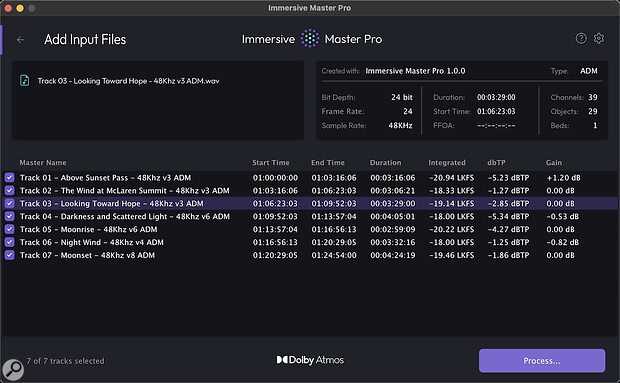Open the settings gear icon

point(599,38)
